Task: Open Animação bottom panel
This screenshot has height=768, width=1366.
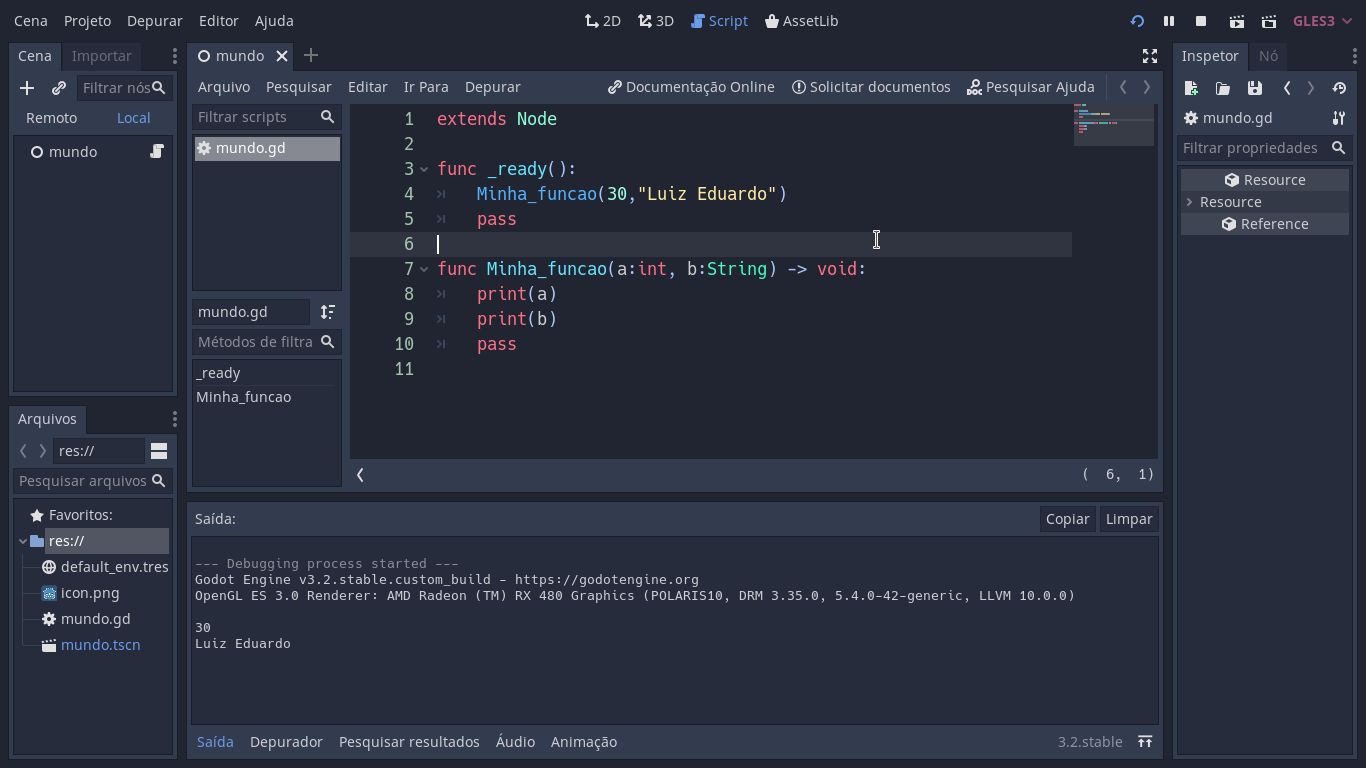Action: pyautogui.click(x=584, y=742)
